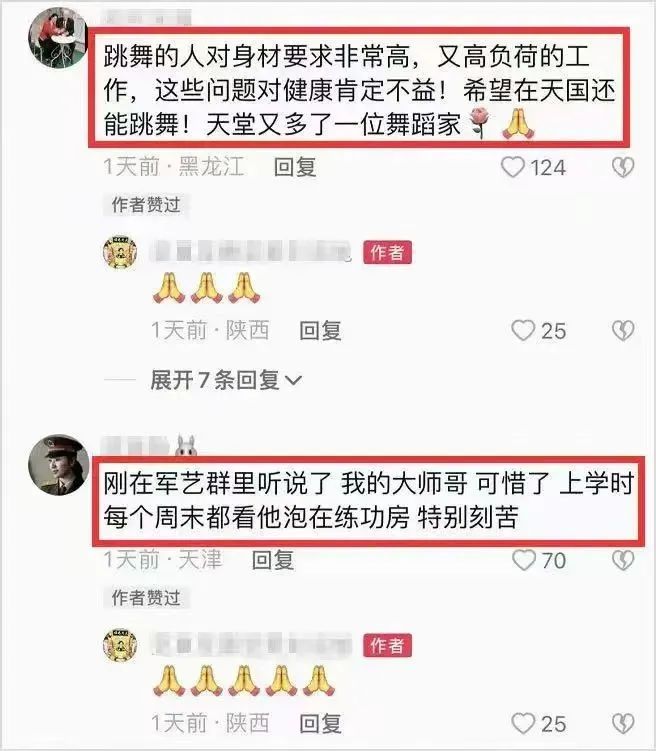Open author avatar on second reply
This screenshot has width=656, height=751.
[x=120, y=645]
